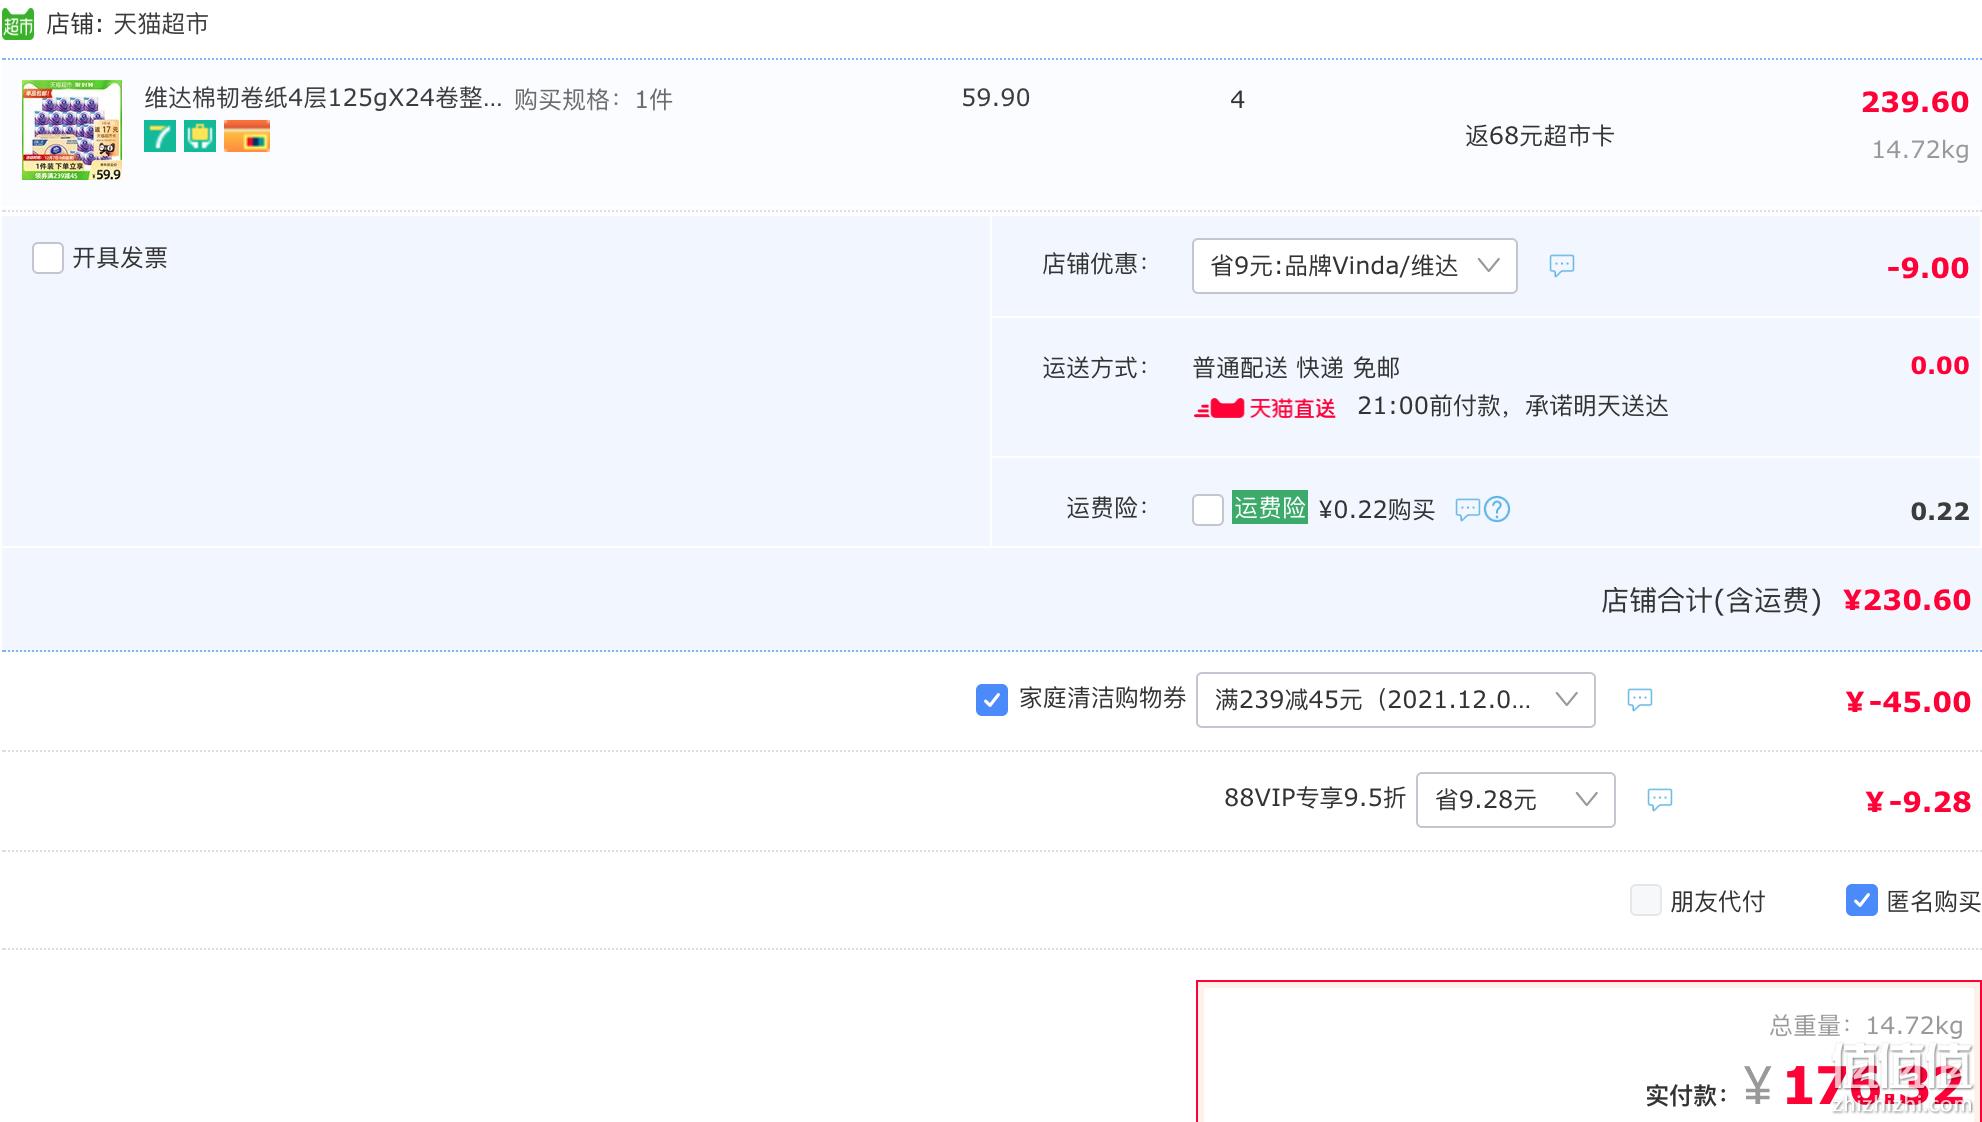Uncheck the 匿名购买 anonymous purchase option
Viewport: 1982px width, 1122px height.
1862,900
